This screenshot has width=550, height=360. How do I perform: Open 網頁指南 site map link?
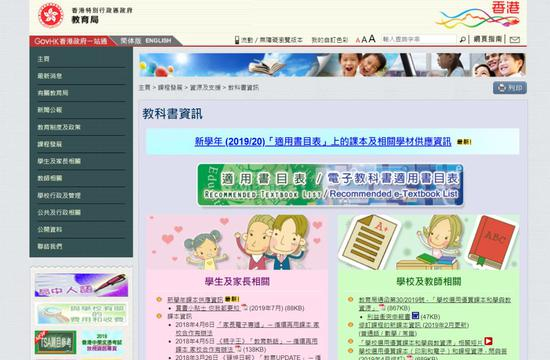488,39
